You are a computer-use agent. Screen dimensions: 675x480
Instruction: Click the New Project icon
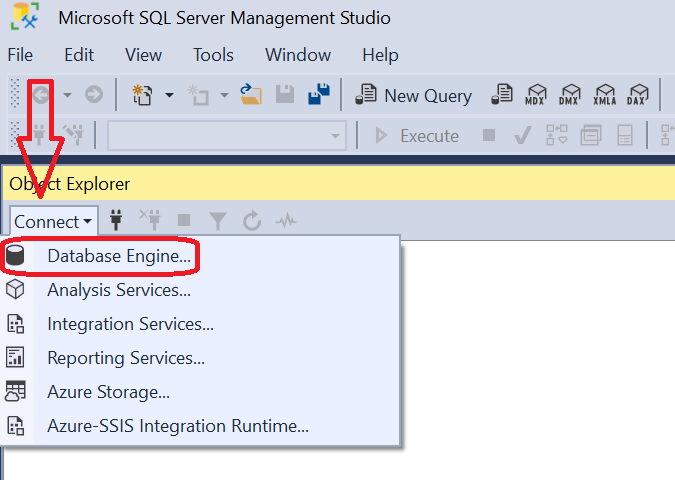coord(142,94)
